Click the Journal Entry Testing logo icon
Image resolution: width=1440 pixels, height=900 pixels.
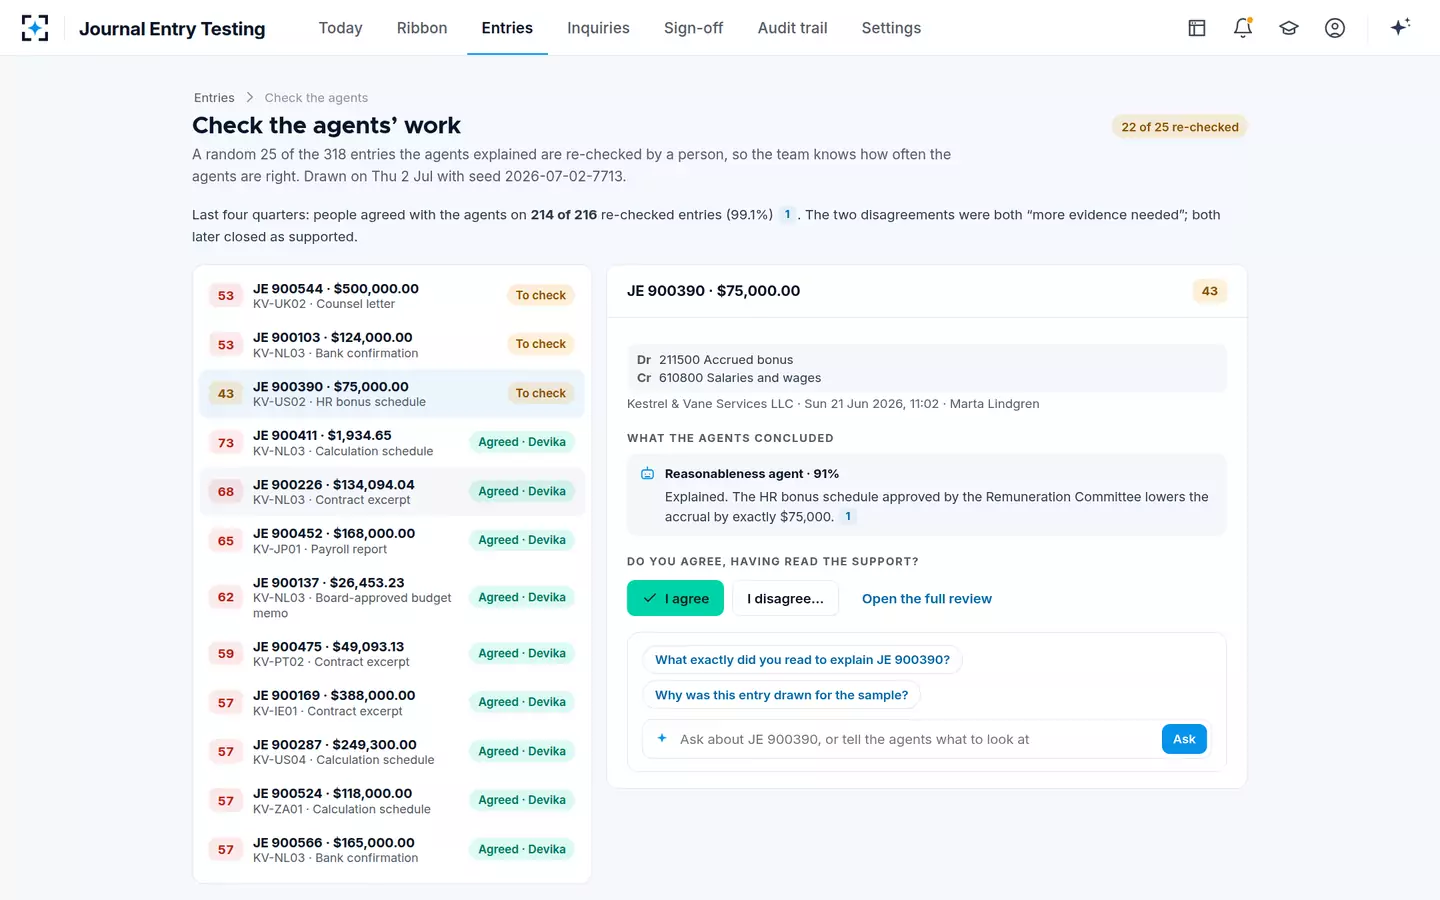(35, 28)
